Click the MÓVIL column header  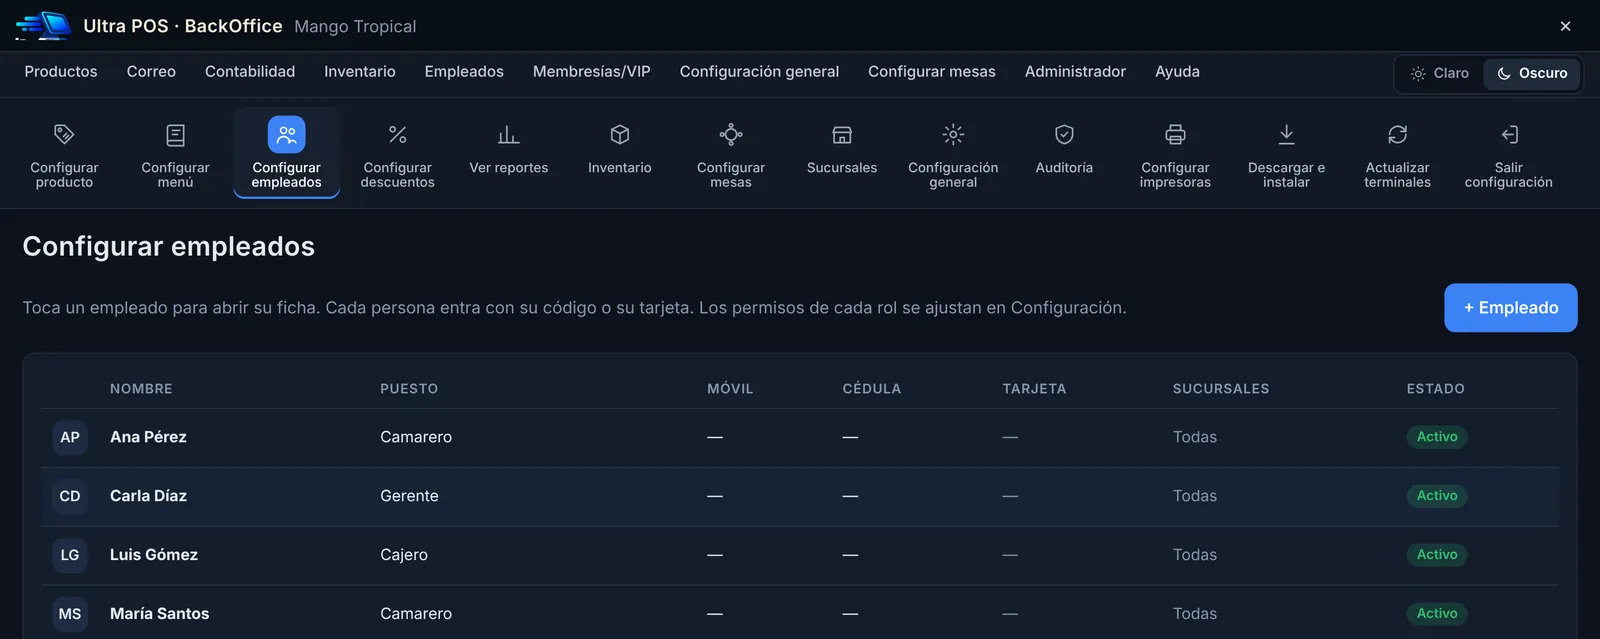click(730, 389)
